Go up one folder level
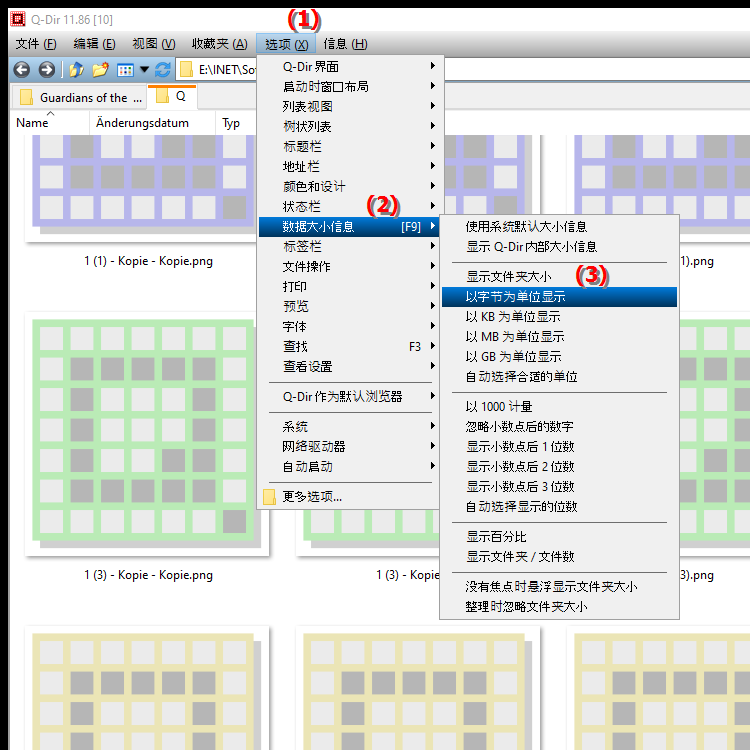 click(76, 69)
